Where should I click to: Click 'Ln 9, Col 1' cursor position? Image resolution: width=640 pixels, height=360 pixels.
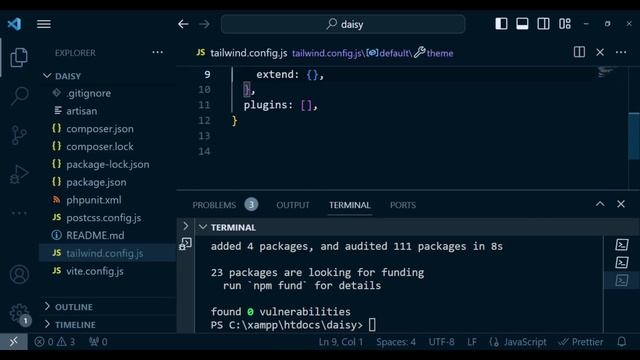click(341, 342)
